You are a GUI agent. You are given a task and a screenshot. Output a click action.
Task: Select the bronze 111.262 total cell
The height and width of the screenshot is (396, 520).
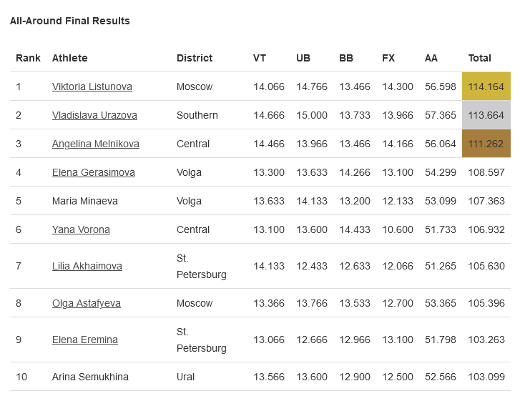click(x=486, y=144)
